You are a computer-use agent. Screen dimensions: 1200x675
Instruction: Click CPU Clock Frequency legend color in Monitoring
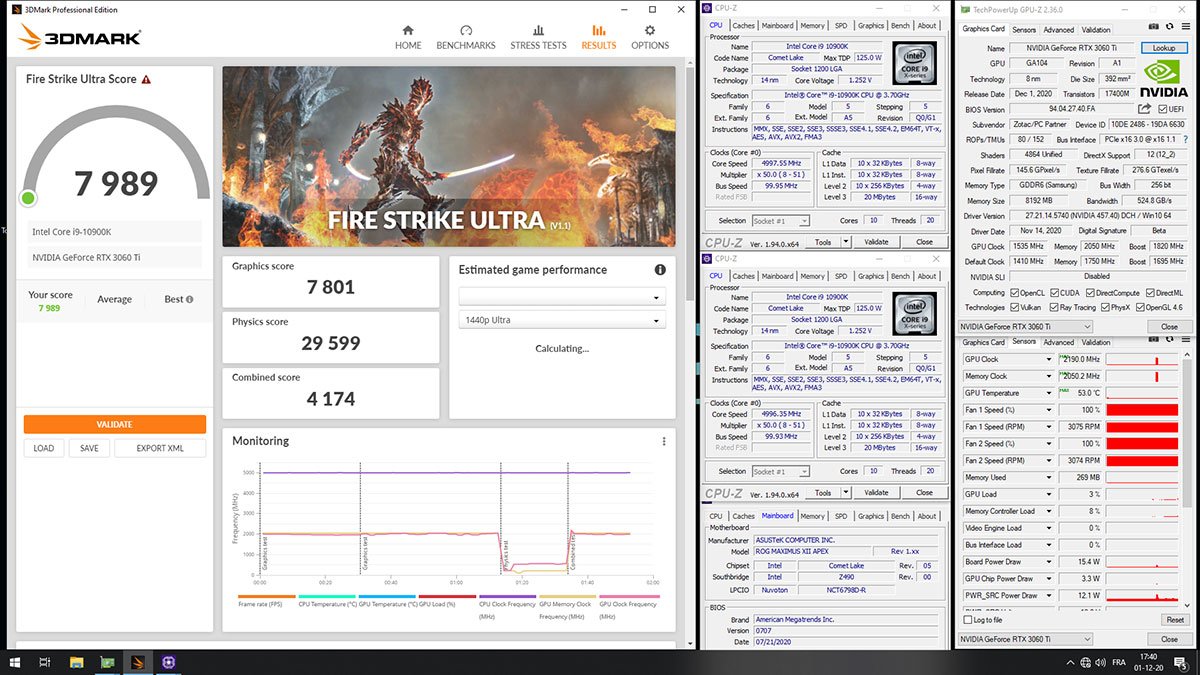(508, 596)
